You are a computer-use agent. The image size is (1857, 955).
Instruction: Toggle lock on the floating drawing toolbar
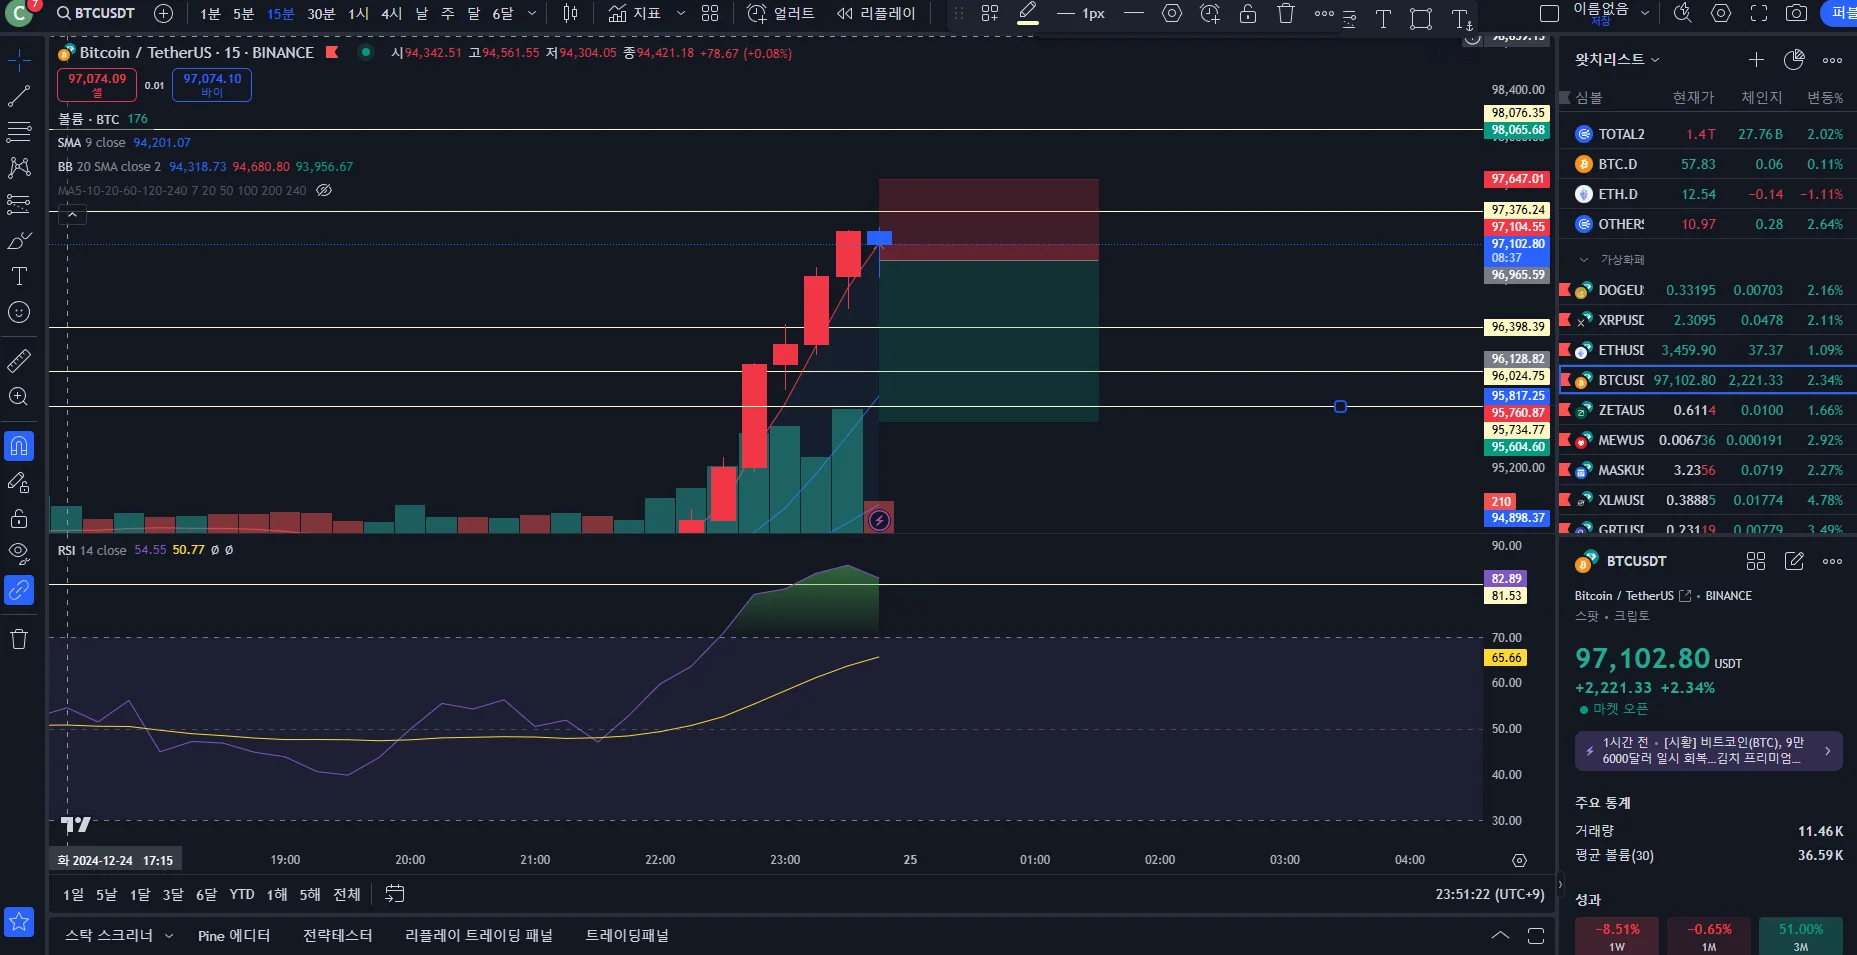(x=1248, y=14)
